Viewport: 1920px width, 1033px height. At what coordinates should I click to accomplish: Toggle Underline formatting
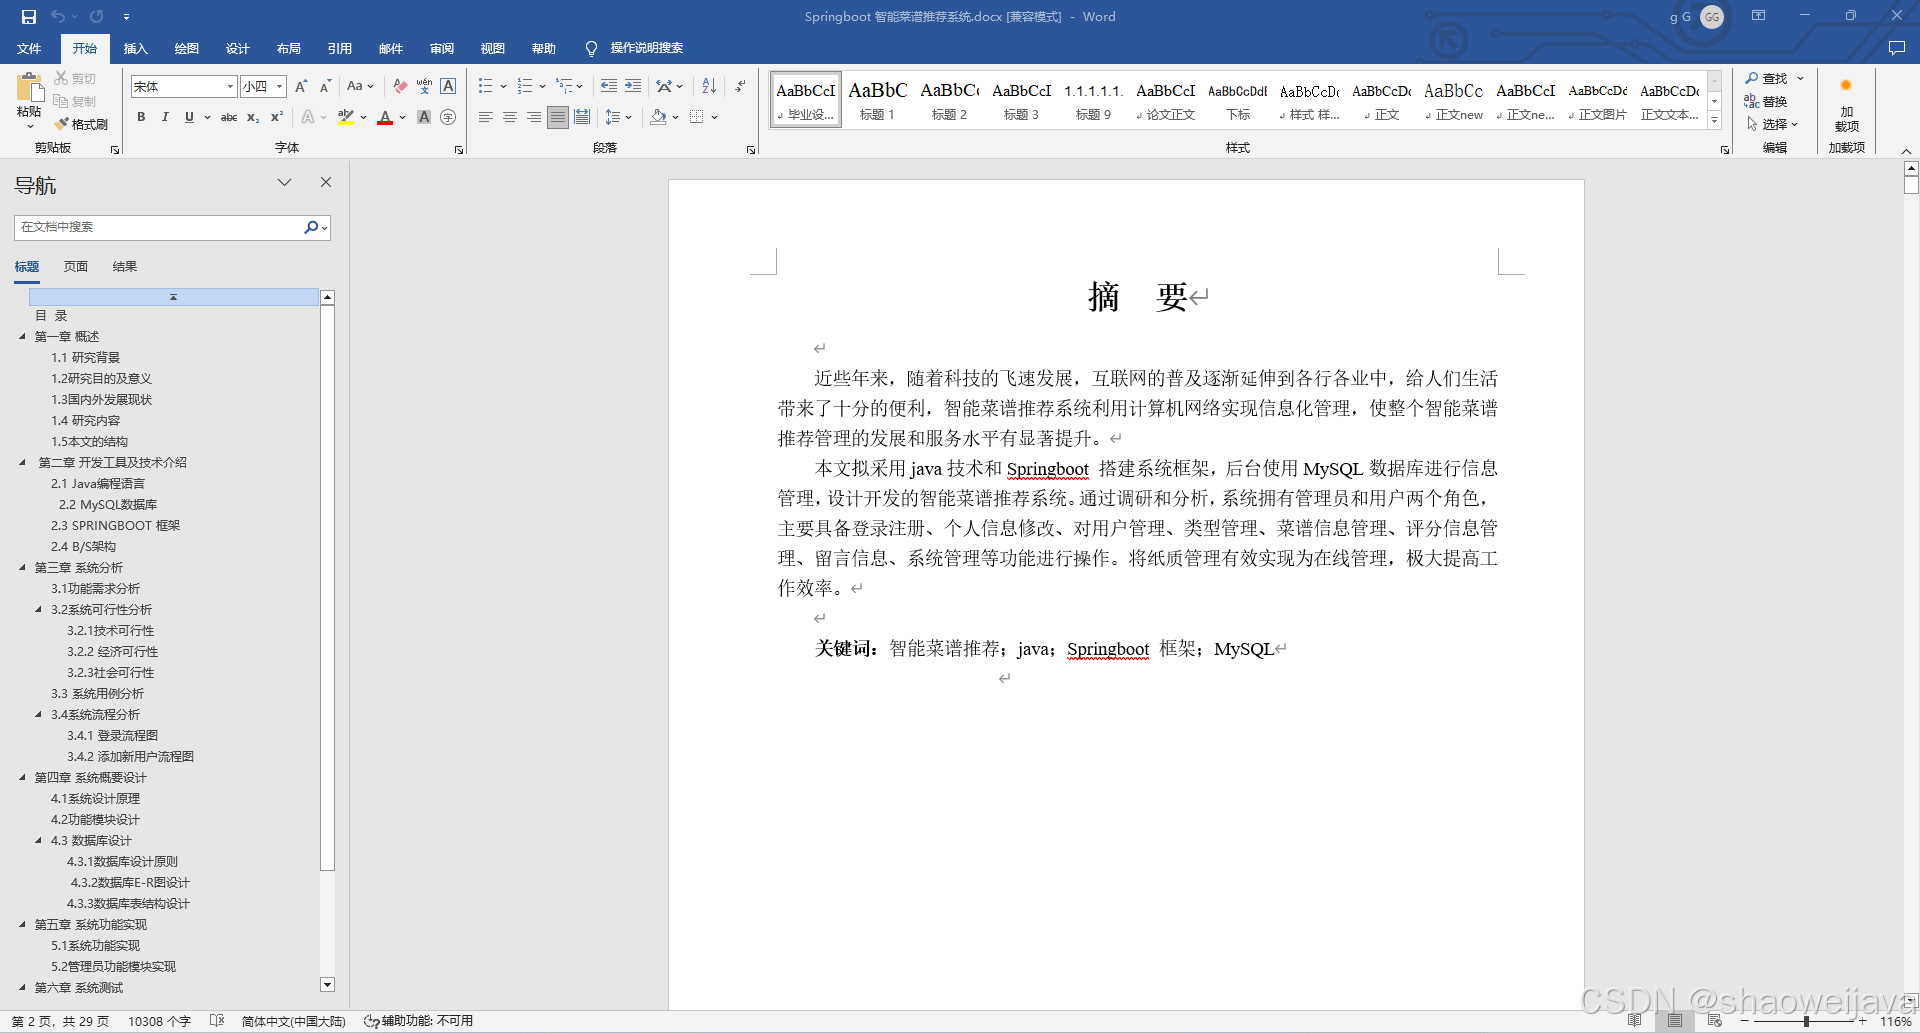point(189,117)
